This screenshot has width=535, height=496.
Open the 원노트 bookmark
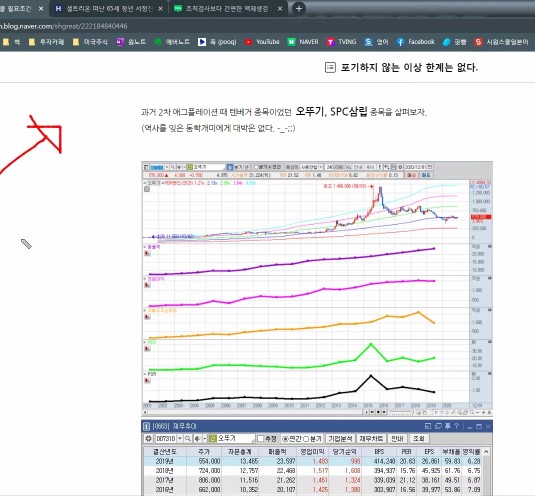pos(131,42)
